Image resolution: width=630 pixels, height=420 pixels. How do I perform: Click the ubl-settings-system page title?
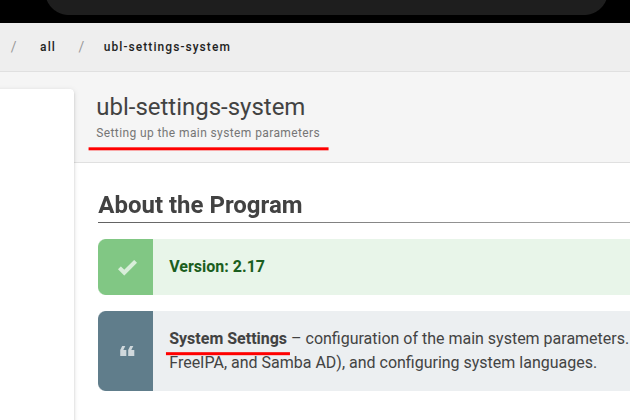[200, 107]
